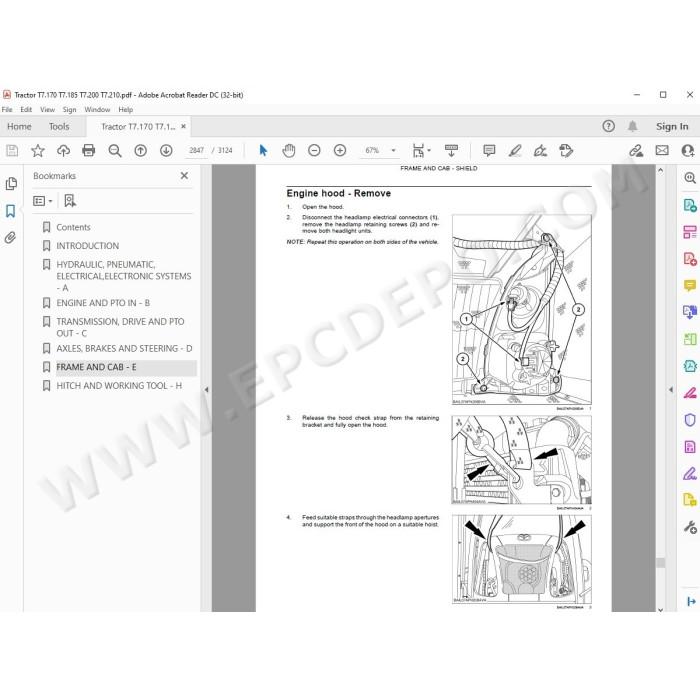700x700 pixels.
Task: Go to previous page arrow
Action: [x=141, y=151]
